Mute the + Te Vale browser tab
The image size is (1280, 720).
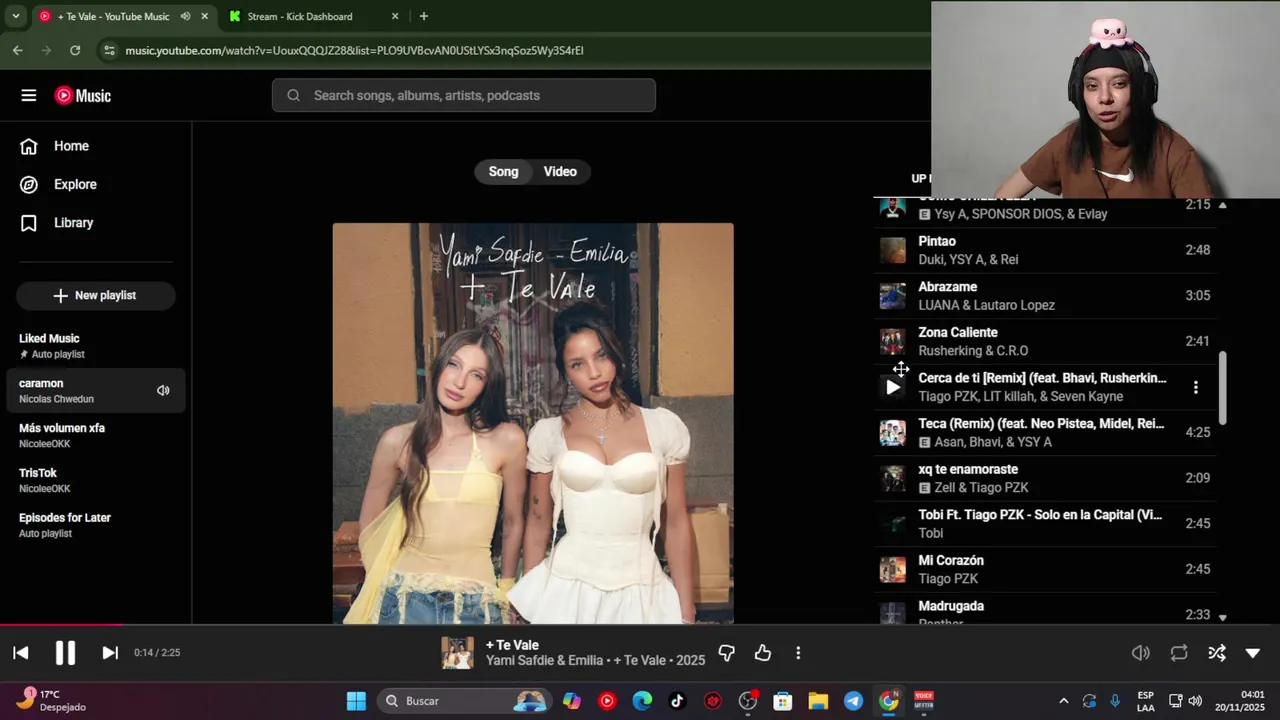pyautogui.click(x=186, y=16)
